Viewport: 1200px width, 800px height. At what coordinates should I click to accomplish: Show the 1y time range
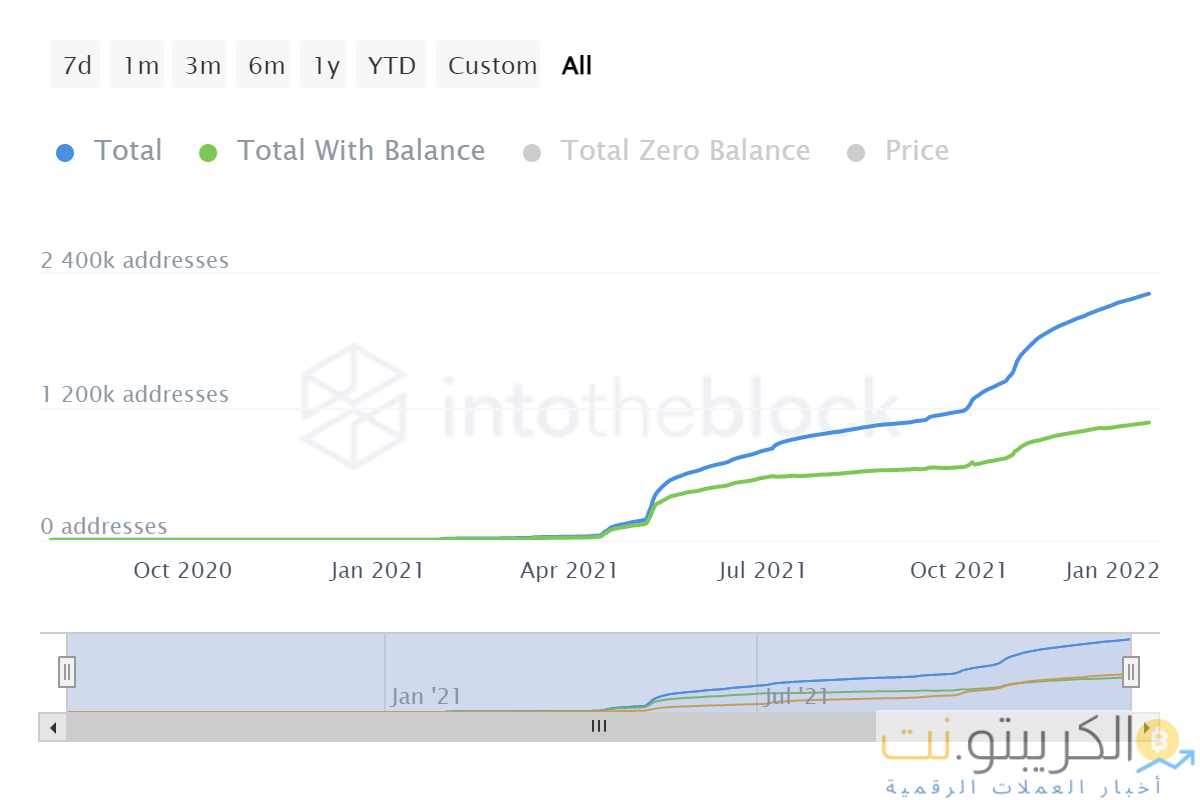(x=324, y=65)
